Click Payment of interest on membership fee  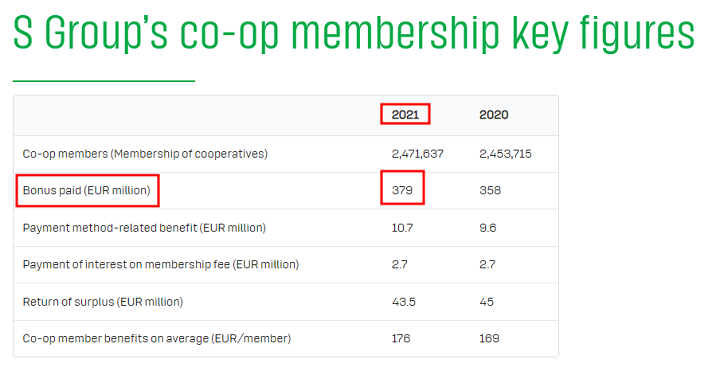161,265
